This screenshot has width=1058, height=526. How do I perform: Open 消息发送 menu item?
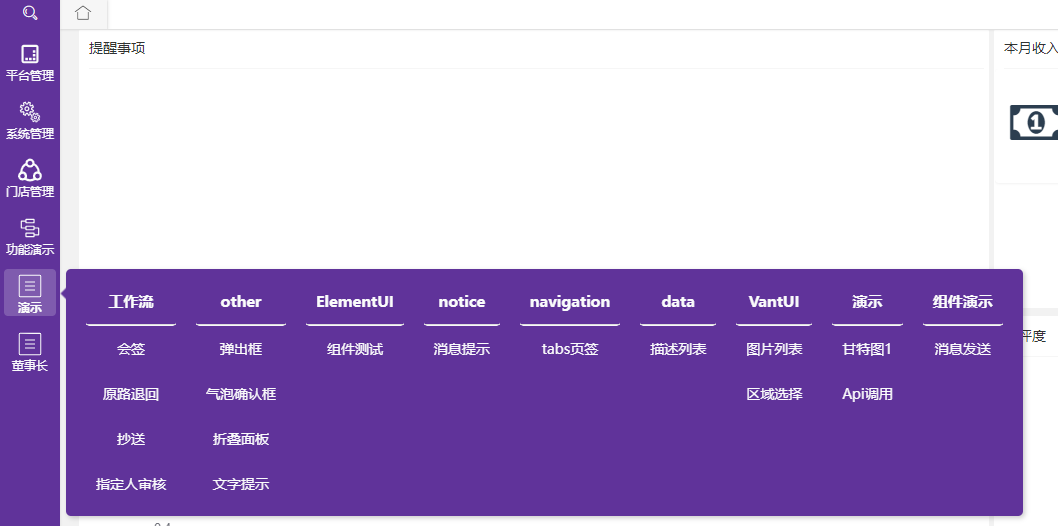[x=963, y=349]
